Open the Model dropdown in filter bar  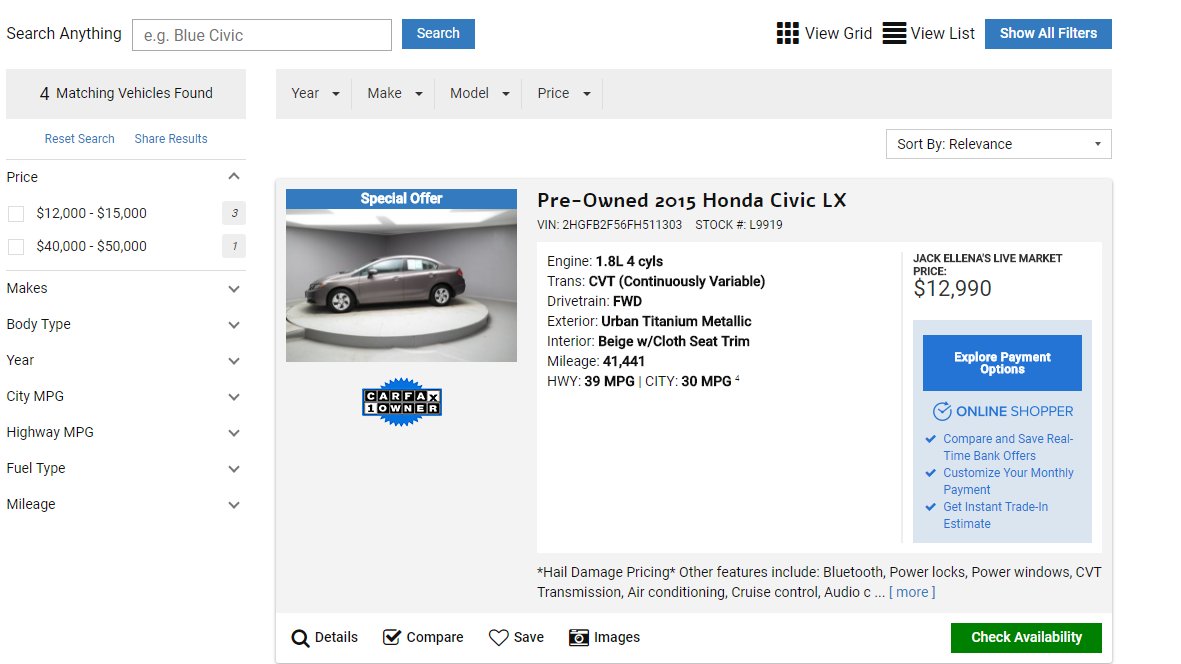(x=480, y=93)
